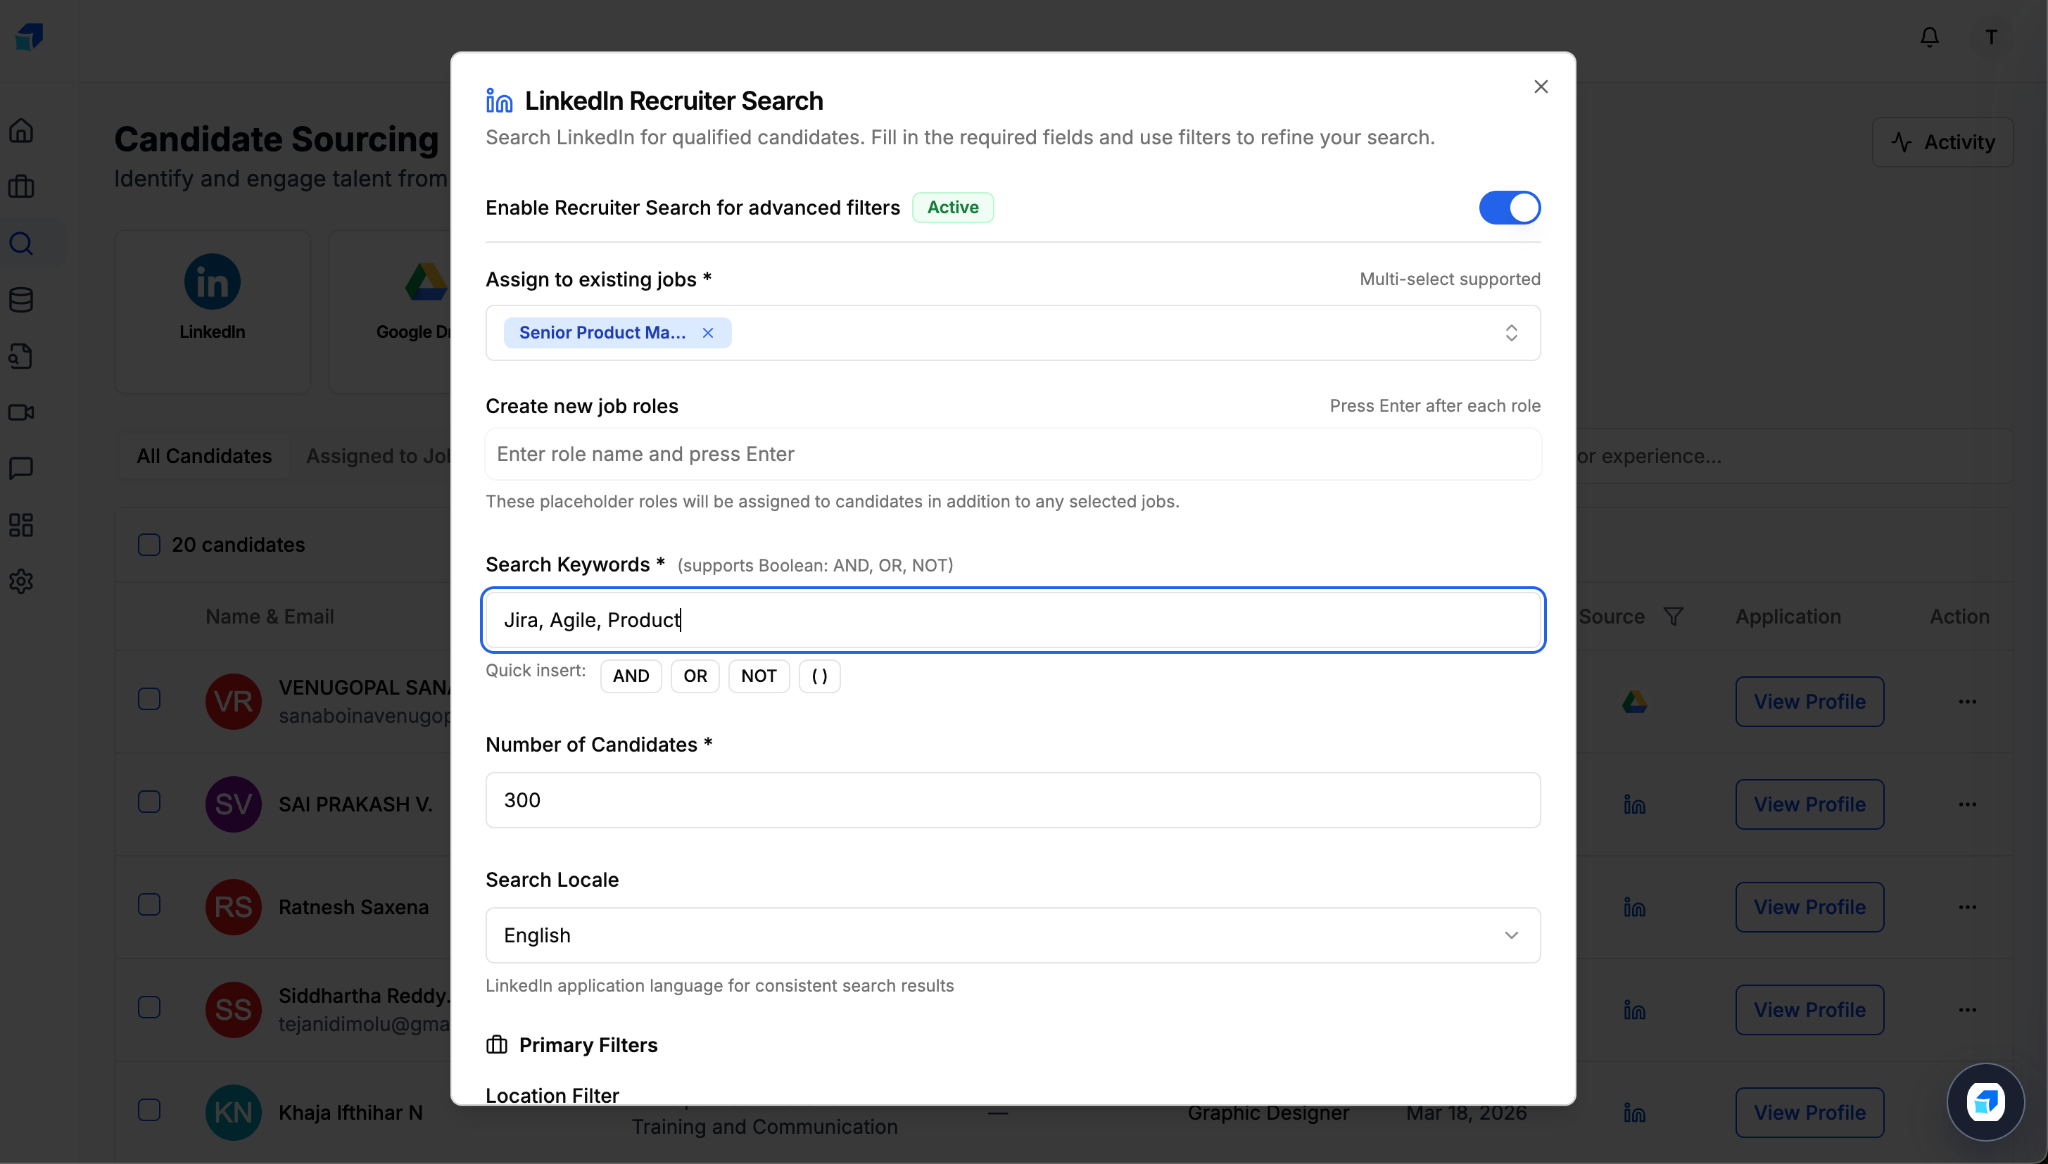Insert NOT using the quick insert button
The image size is (2048, 1164).
(x=759, y=676)
